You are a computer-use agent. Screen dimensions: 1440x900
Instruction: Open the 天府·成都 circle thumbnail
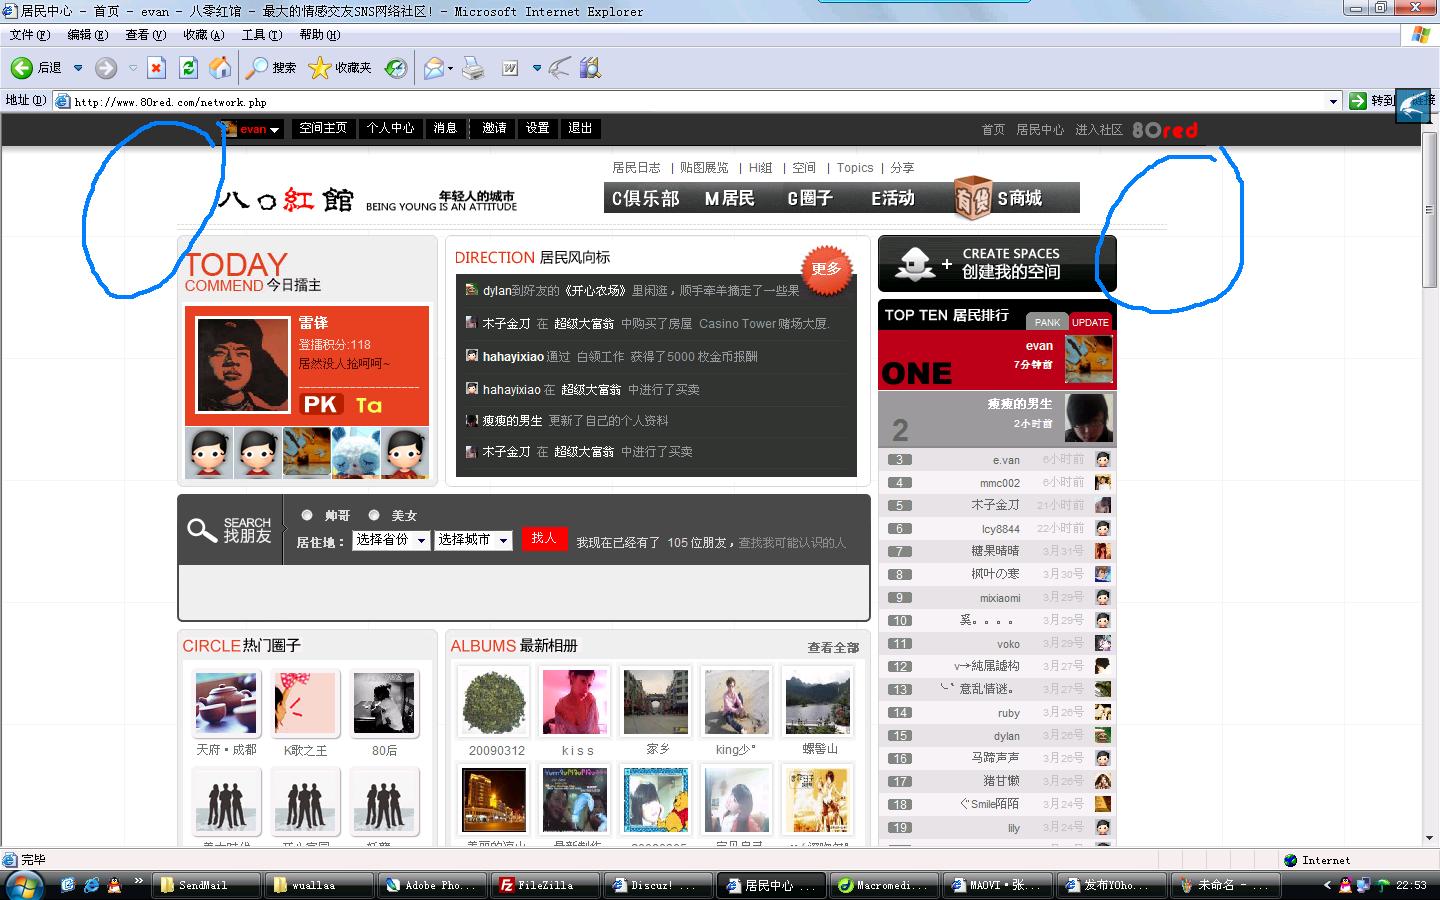click(226, 704)
